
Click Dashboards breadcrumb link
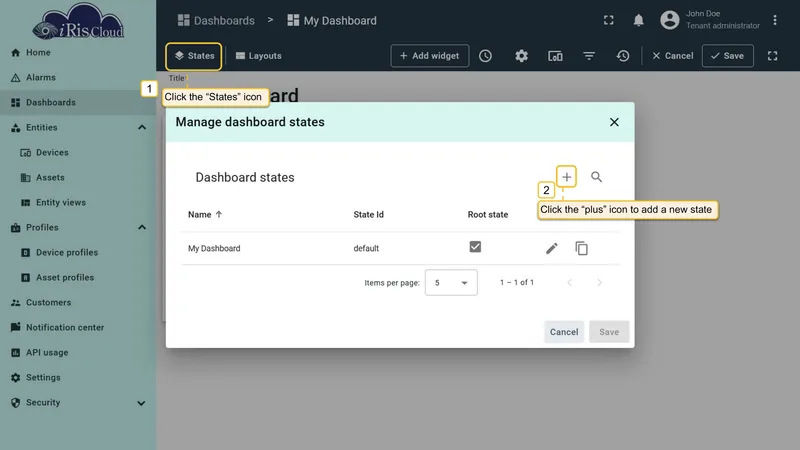tap(216, 20)
